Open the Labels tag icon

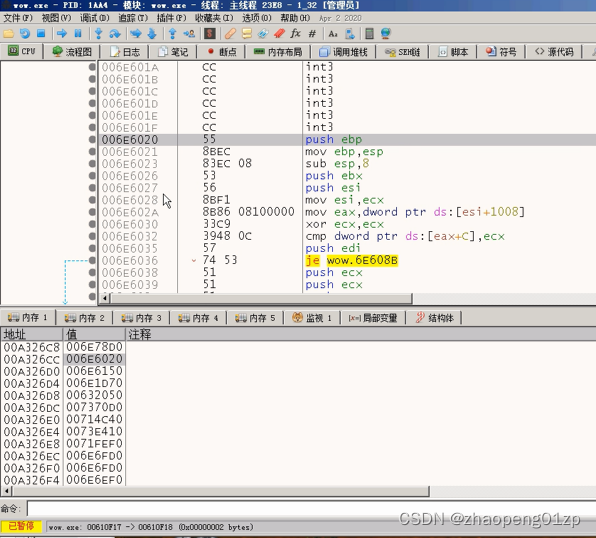pos(263,33)
